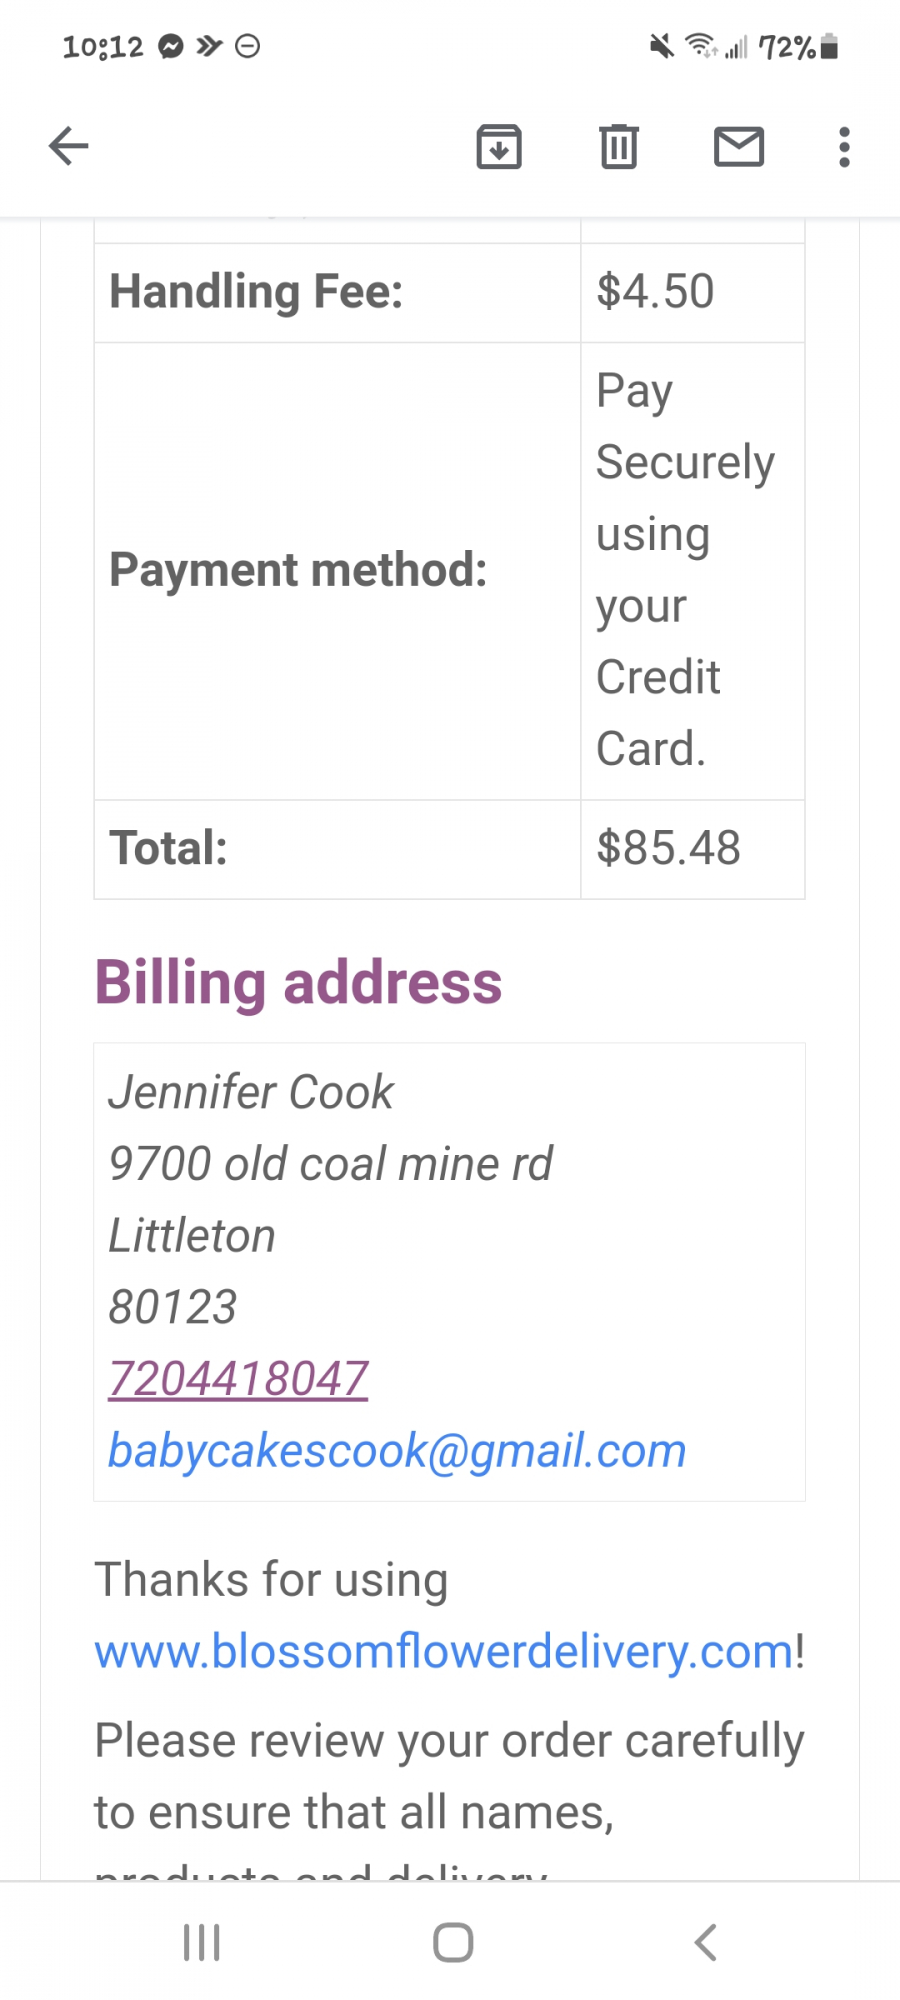The width and height of the screenshot is (900, 2000).
Task: Call the phone number 7204418047
Action: pyautogui.click(x=239, y=1379)
